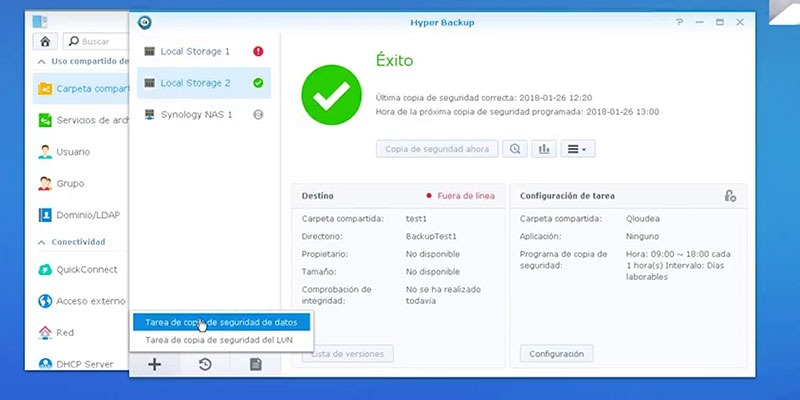Open the hamburger menu dropdown button
Viewport: 800px width, 400px height.
pos(578,149)
